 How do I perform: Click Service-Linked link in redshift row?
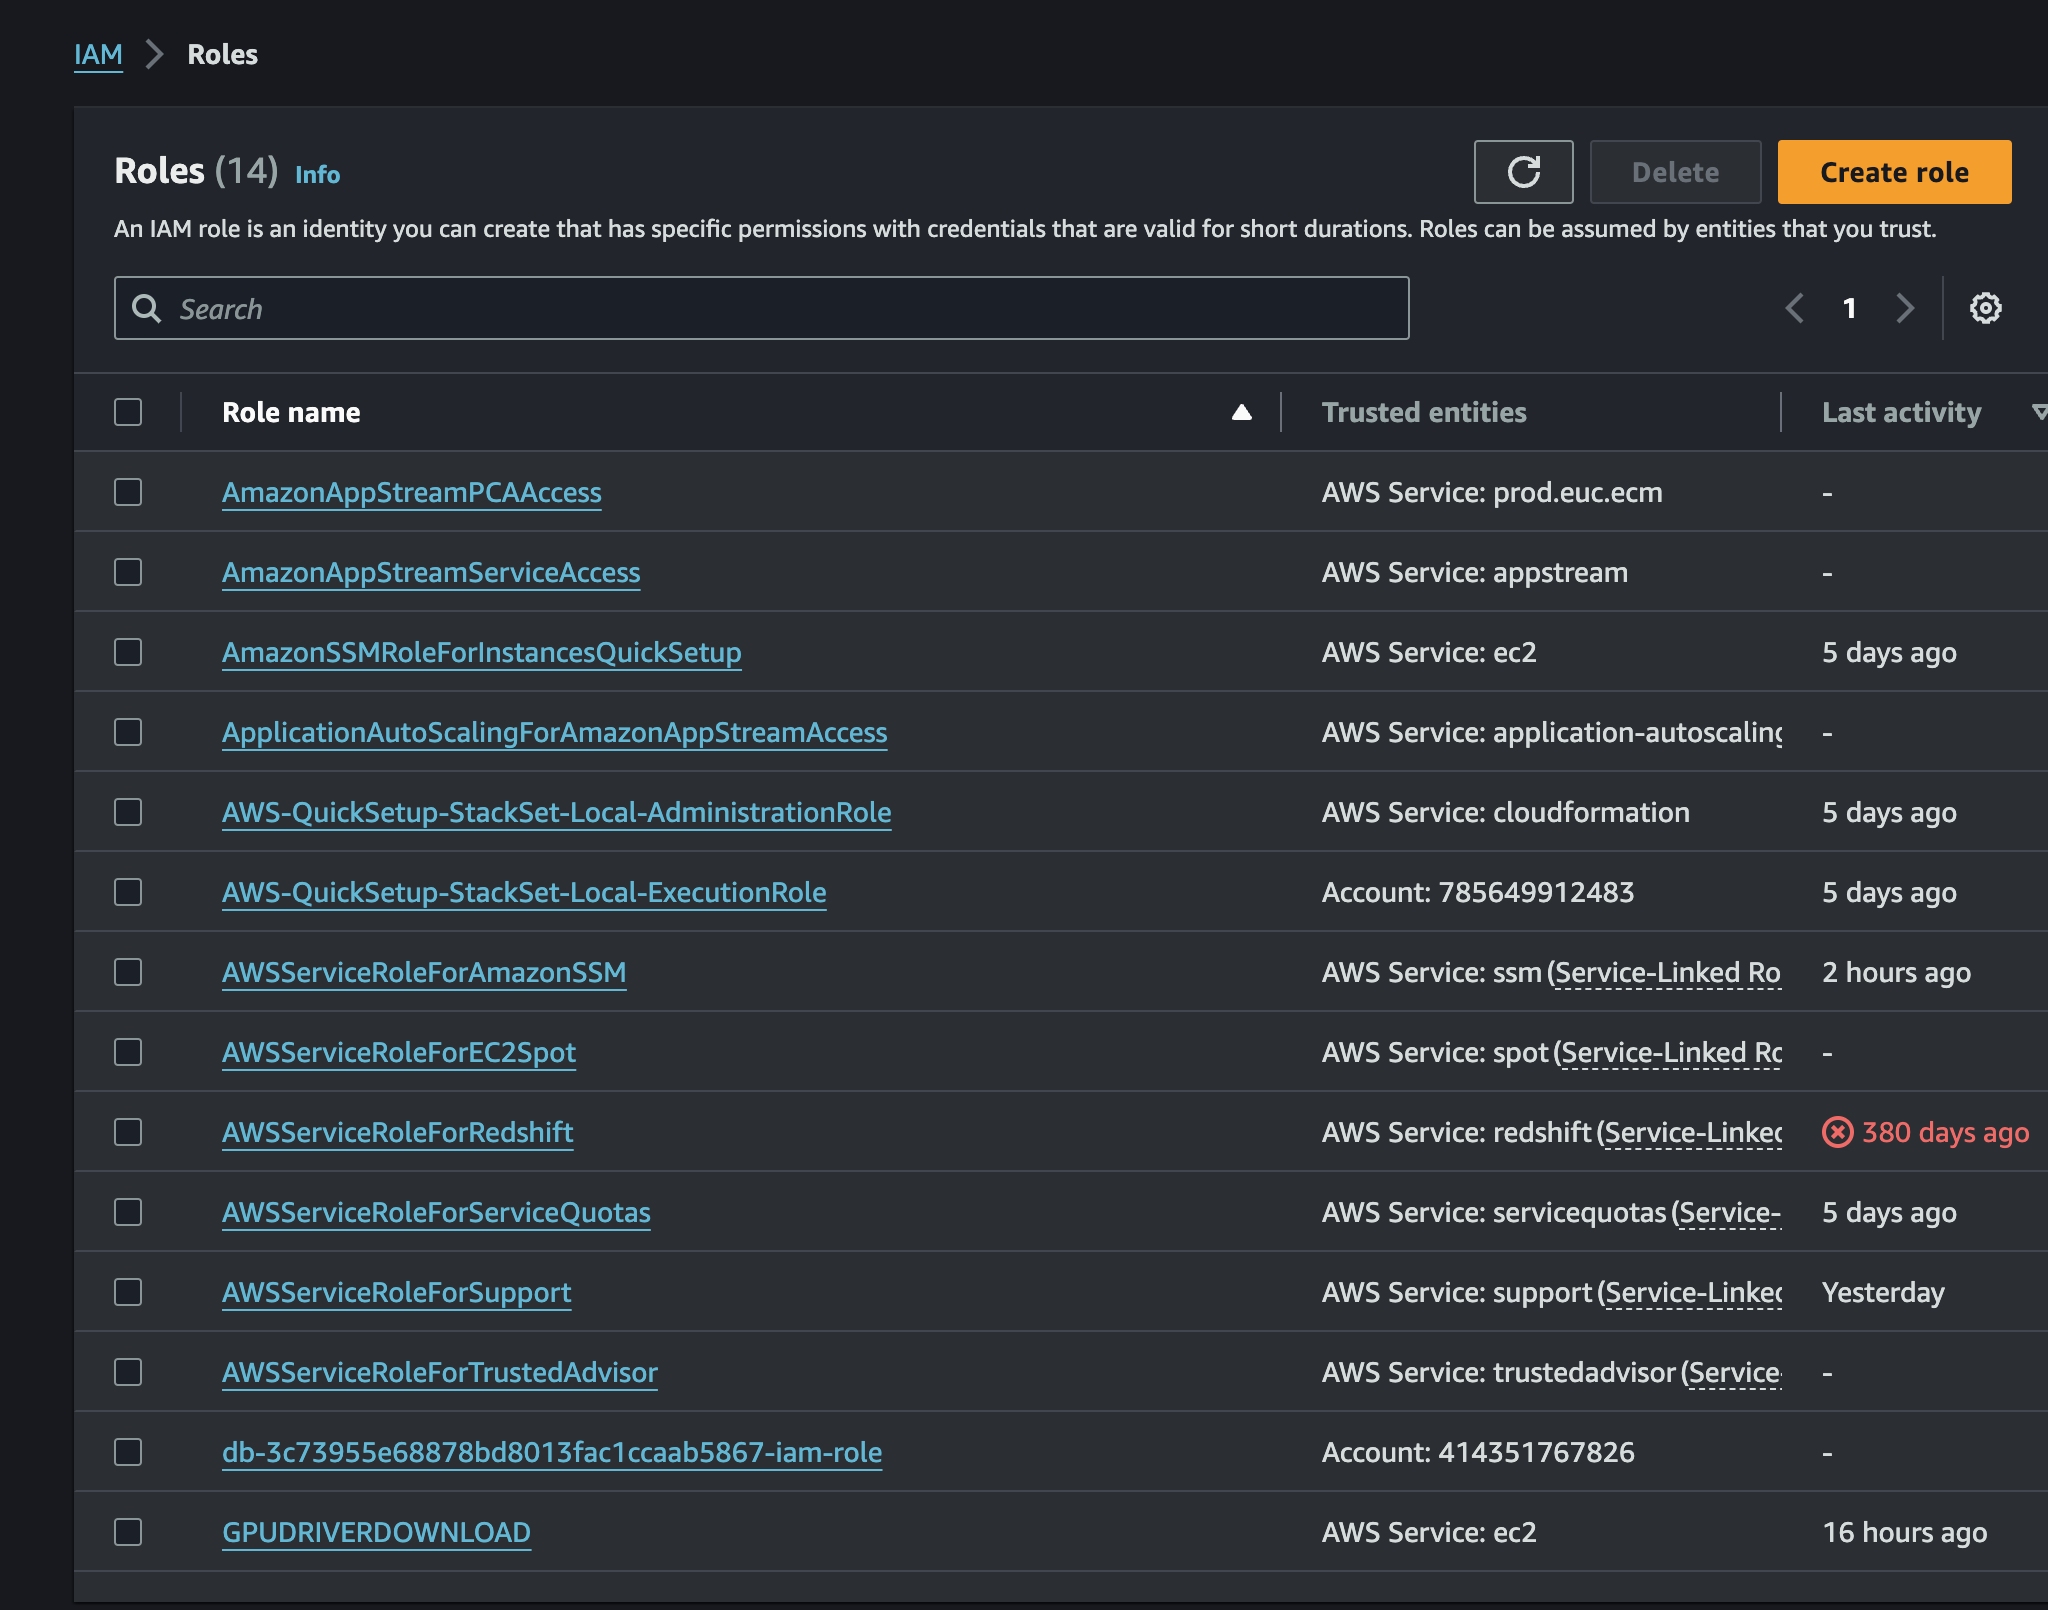coord(1694,1132)
